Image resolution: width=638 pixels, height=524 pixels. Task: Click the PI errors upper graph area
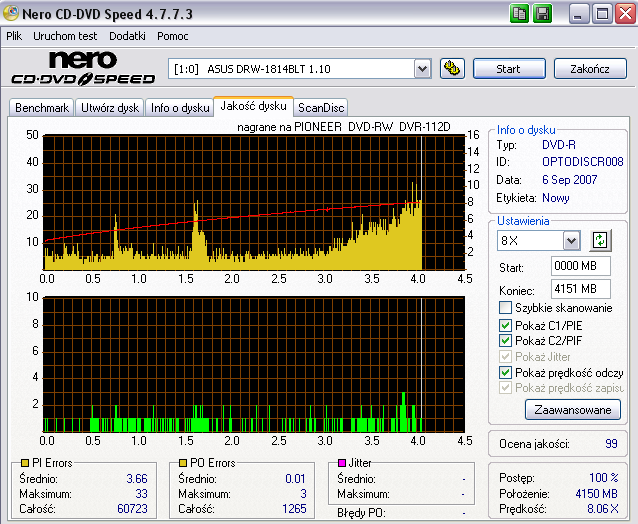click(x=254, y=202)
